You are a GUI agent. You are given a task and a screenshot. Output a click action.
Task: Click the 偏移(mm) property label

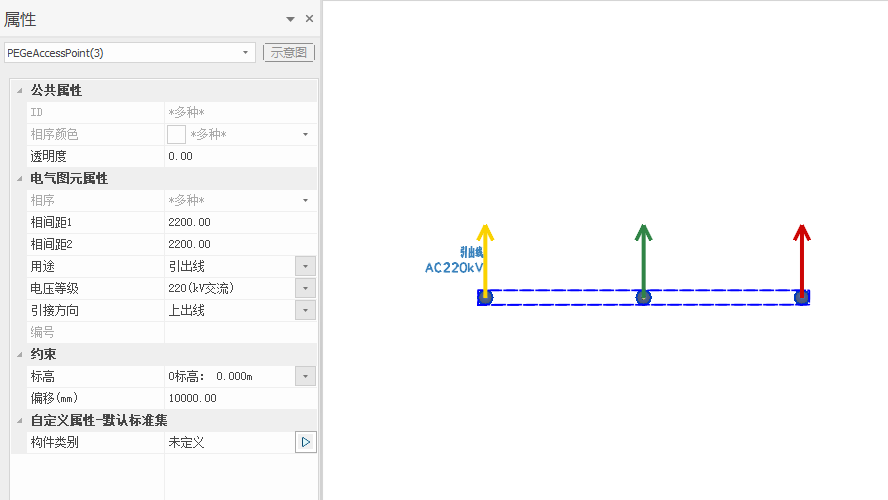(54, 398)
